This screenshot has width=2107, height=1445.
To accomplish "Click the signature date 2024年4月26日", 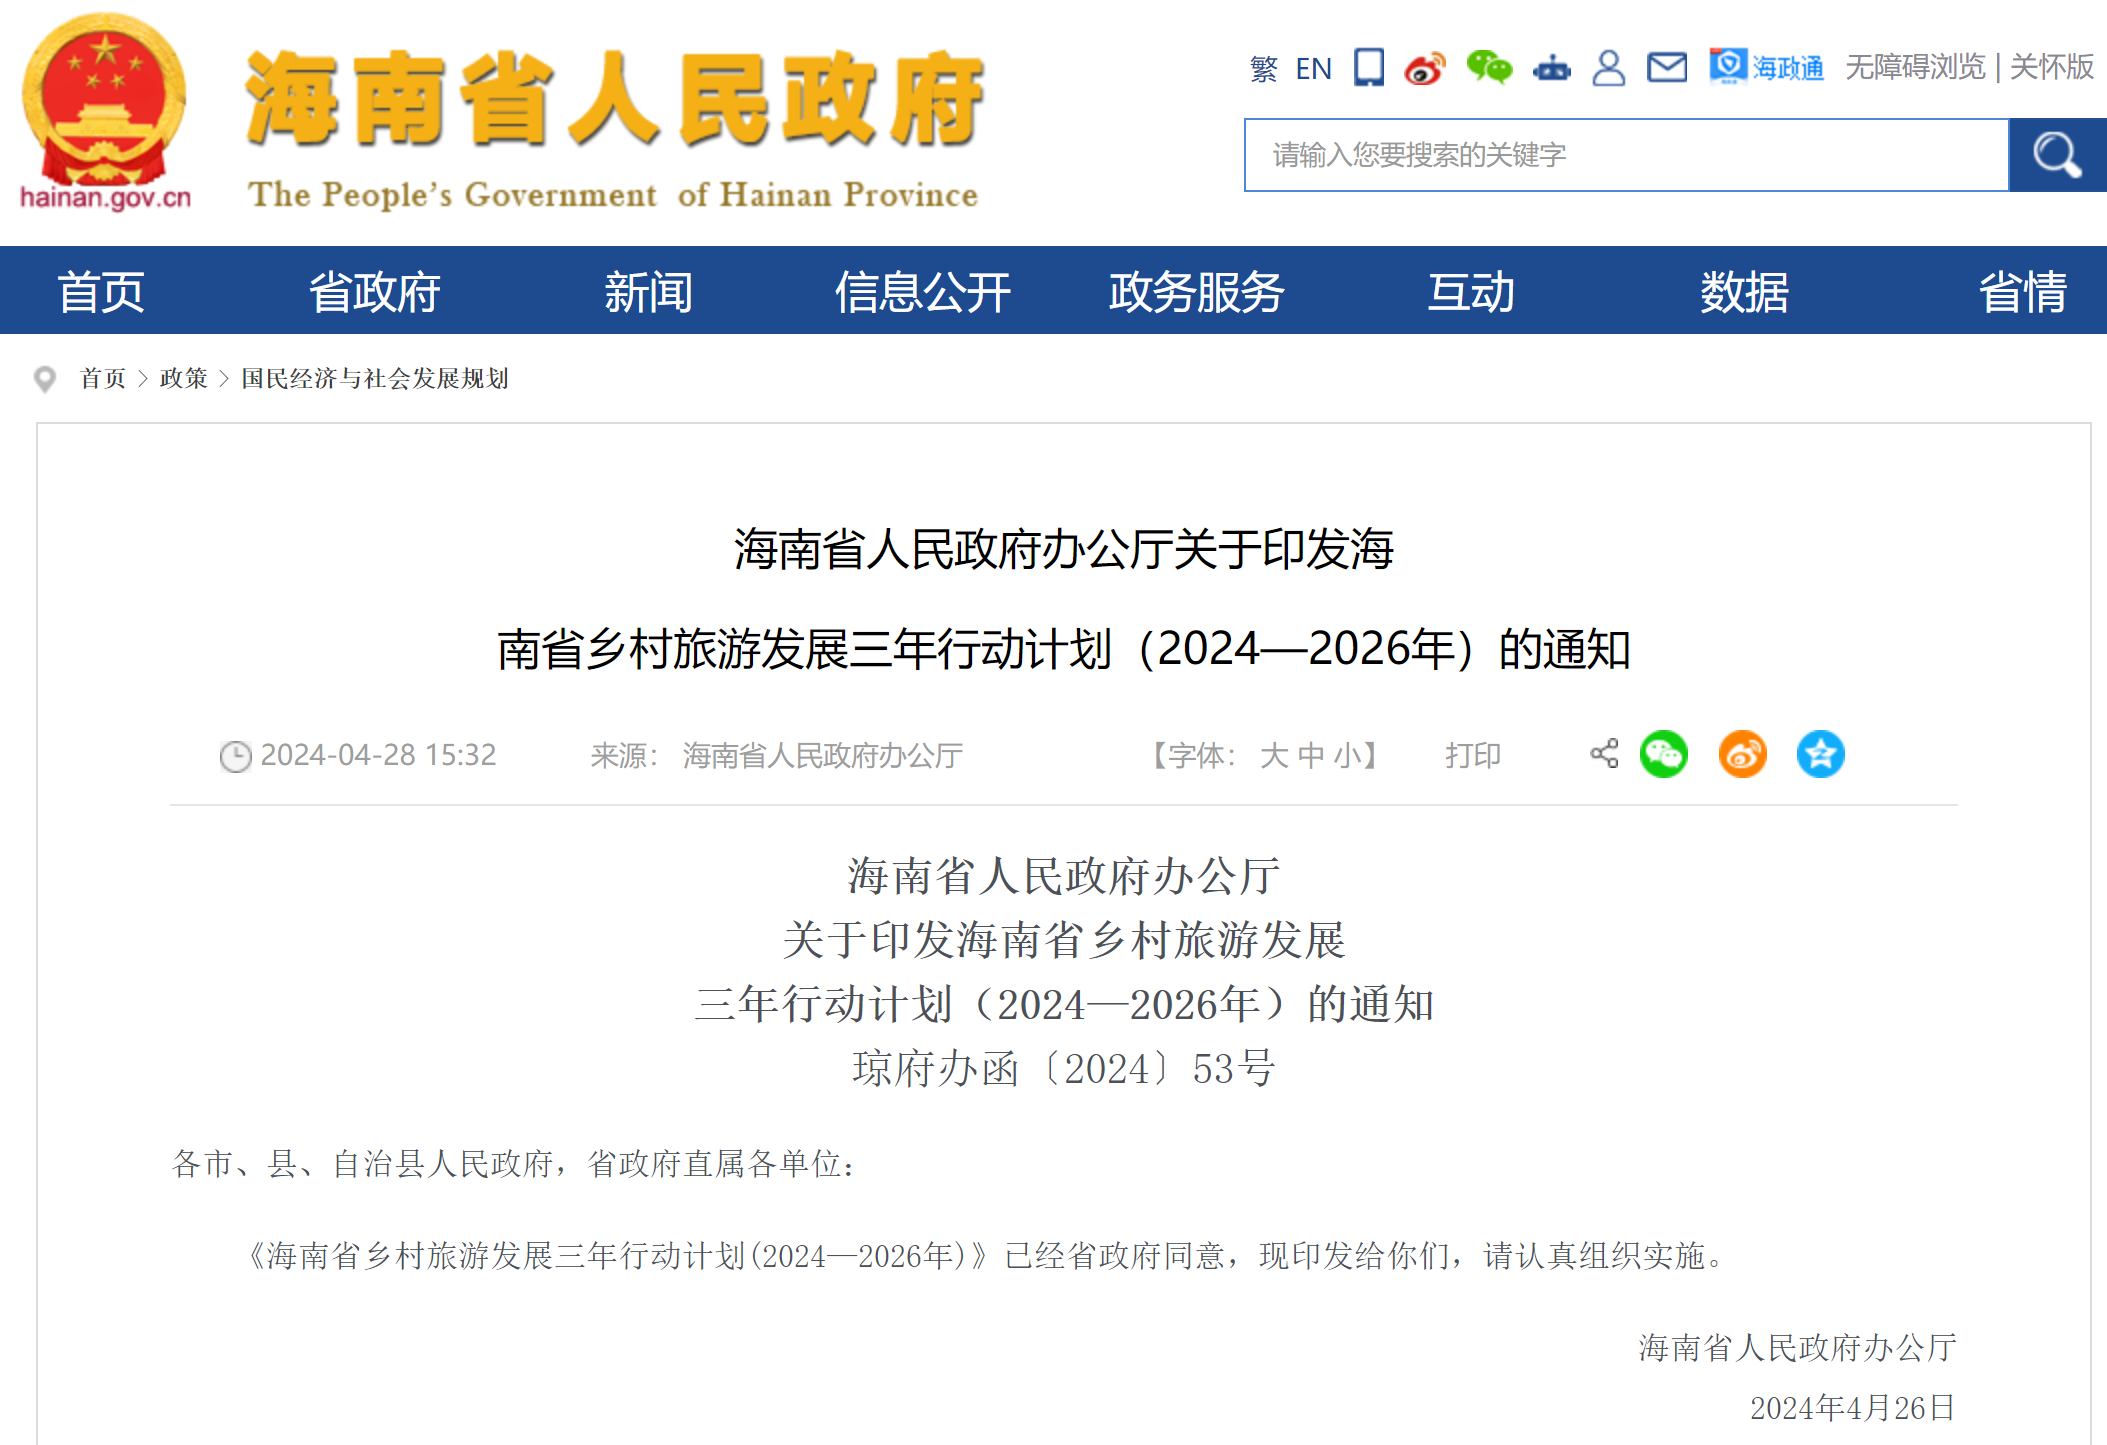I will [1852, 1408].
